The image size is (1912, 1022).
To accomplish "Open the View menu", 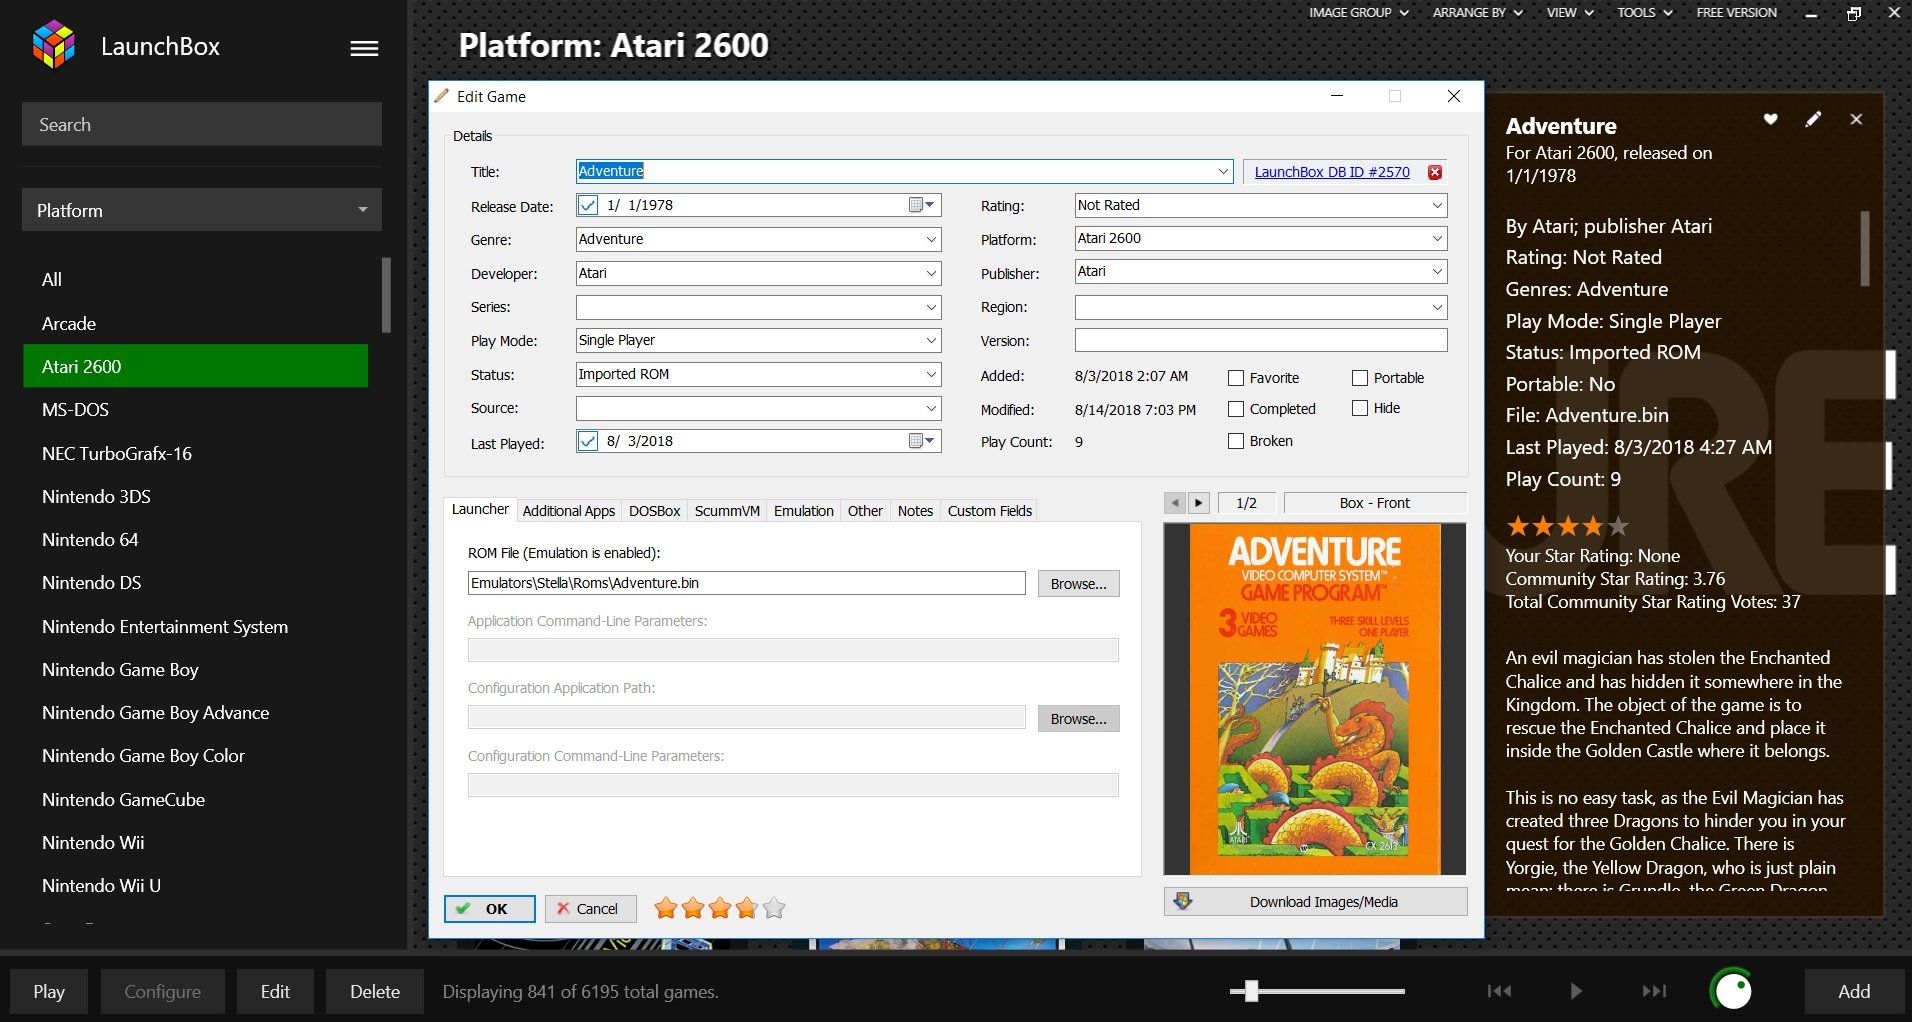I will 1569,12.
